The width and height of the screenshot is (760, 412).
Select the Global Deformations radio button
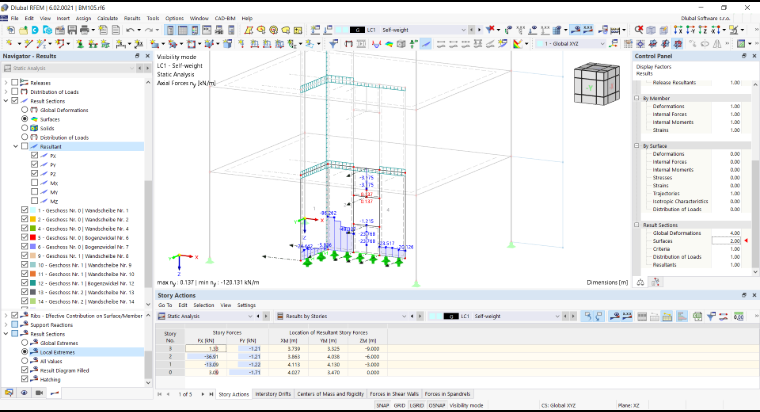[25, 110]
